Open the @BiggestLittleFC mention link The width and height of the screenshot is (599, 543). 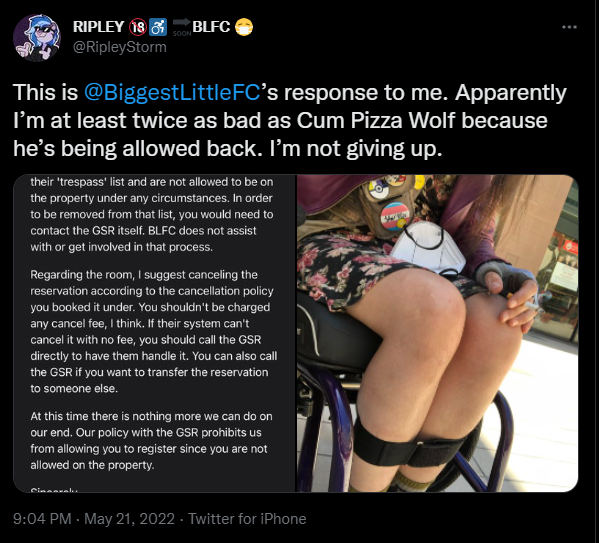[x=172, y=93]
